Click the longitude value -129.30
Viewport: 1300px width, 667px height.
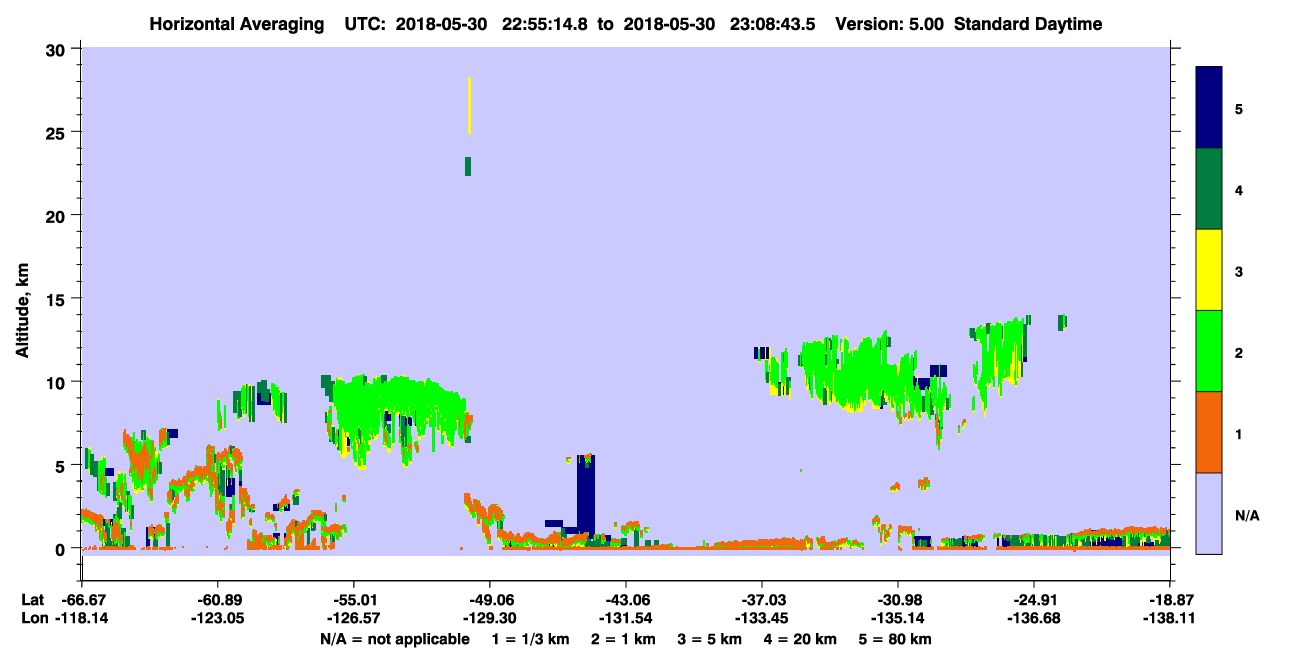click(489, 618)
